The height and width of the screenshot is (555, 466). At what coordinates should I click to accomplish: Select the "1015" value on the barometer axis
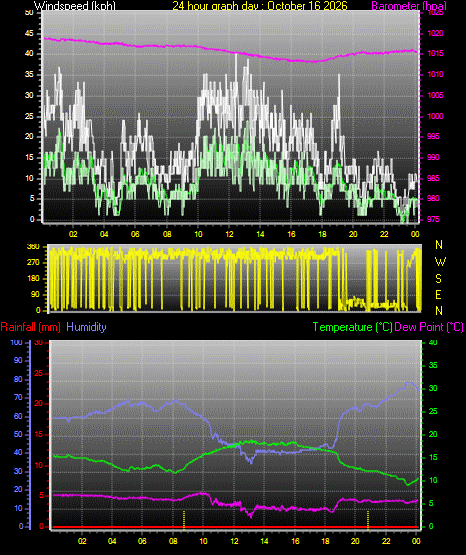tap(436, 53)
